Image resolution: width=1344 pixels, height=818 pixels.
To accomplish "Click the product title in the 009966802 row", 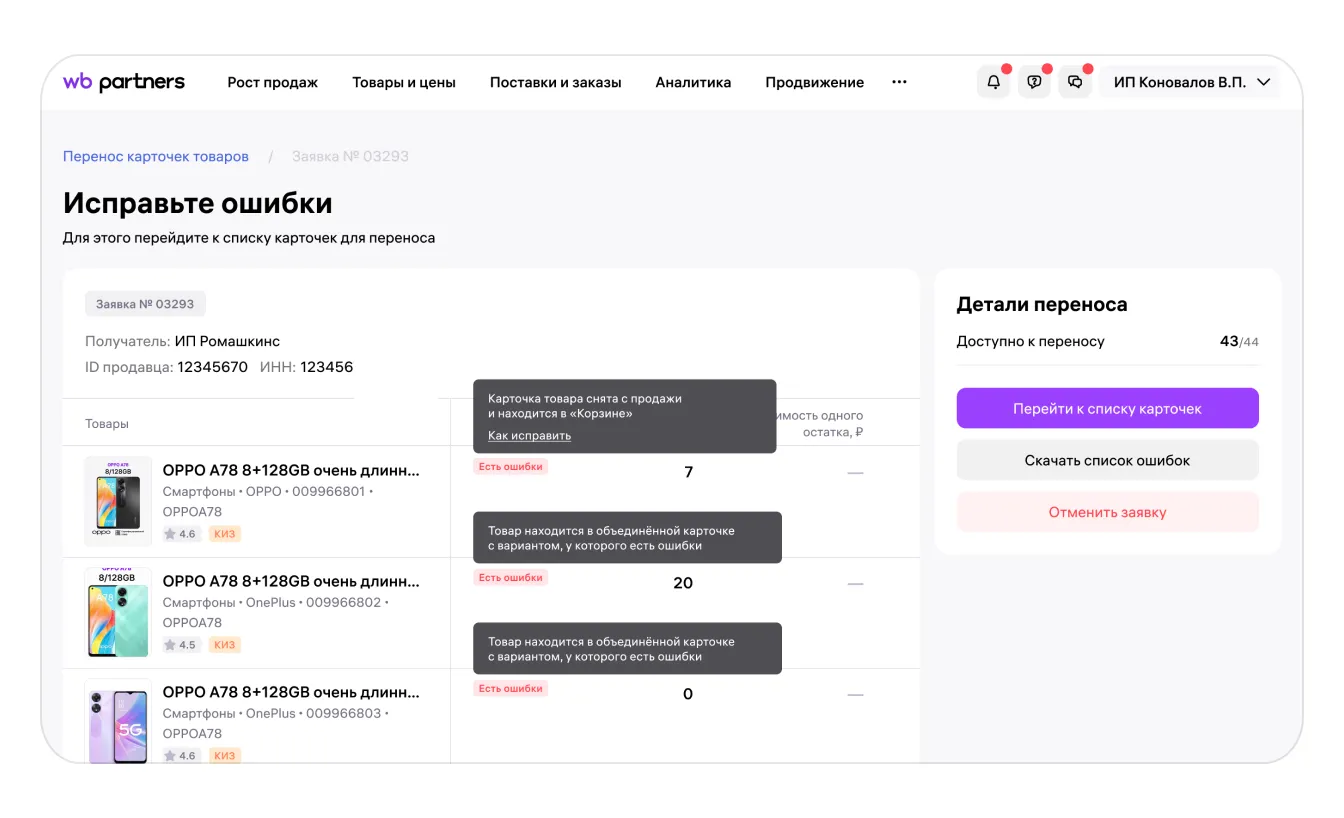I will click(x=291, y=581).
